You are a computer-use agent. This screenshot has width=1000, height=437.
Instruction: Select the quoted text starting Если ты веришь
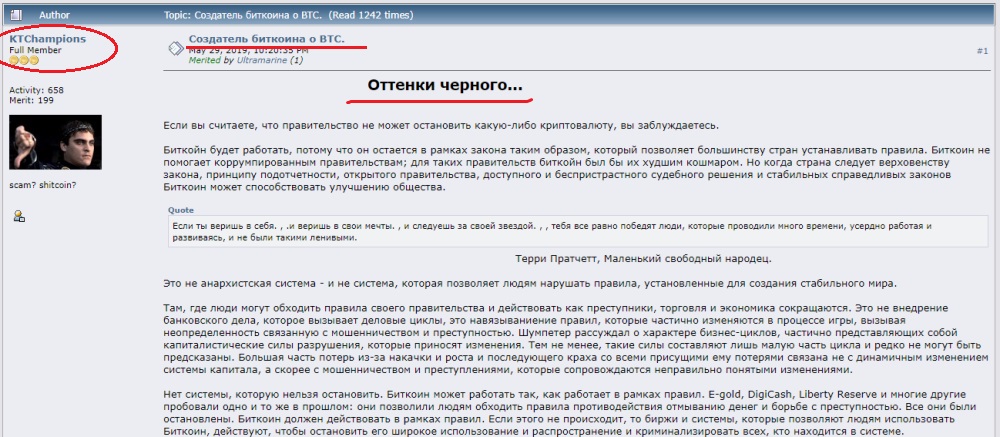(x=552, y=232)
